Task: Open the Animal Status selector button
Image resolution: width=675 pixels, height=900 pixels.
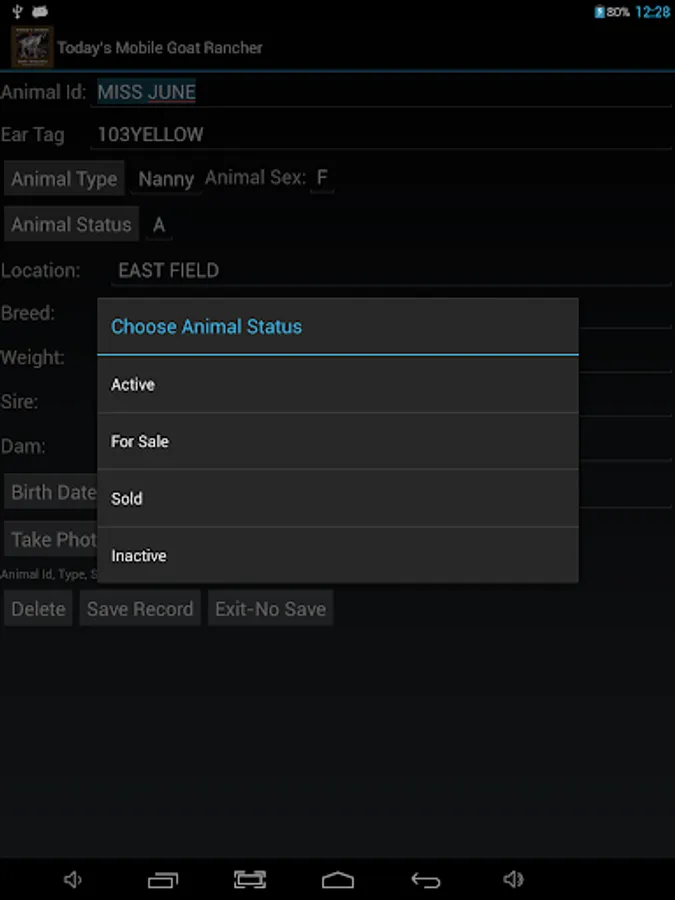Action: tap(71, 225)
